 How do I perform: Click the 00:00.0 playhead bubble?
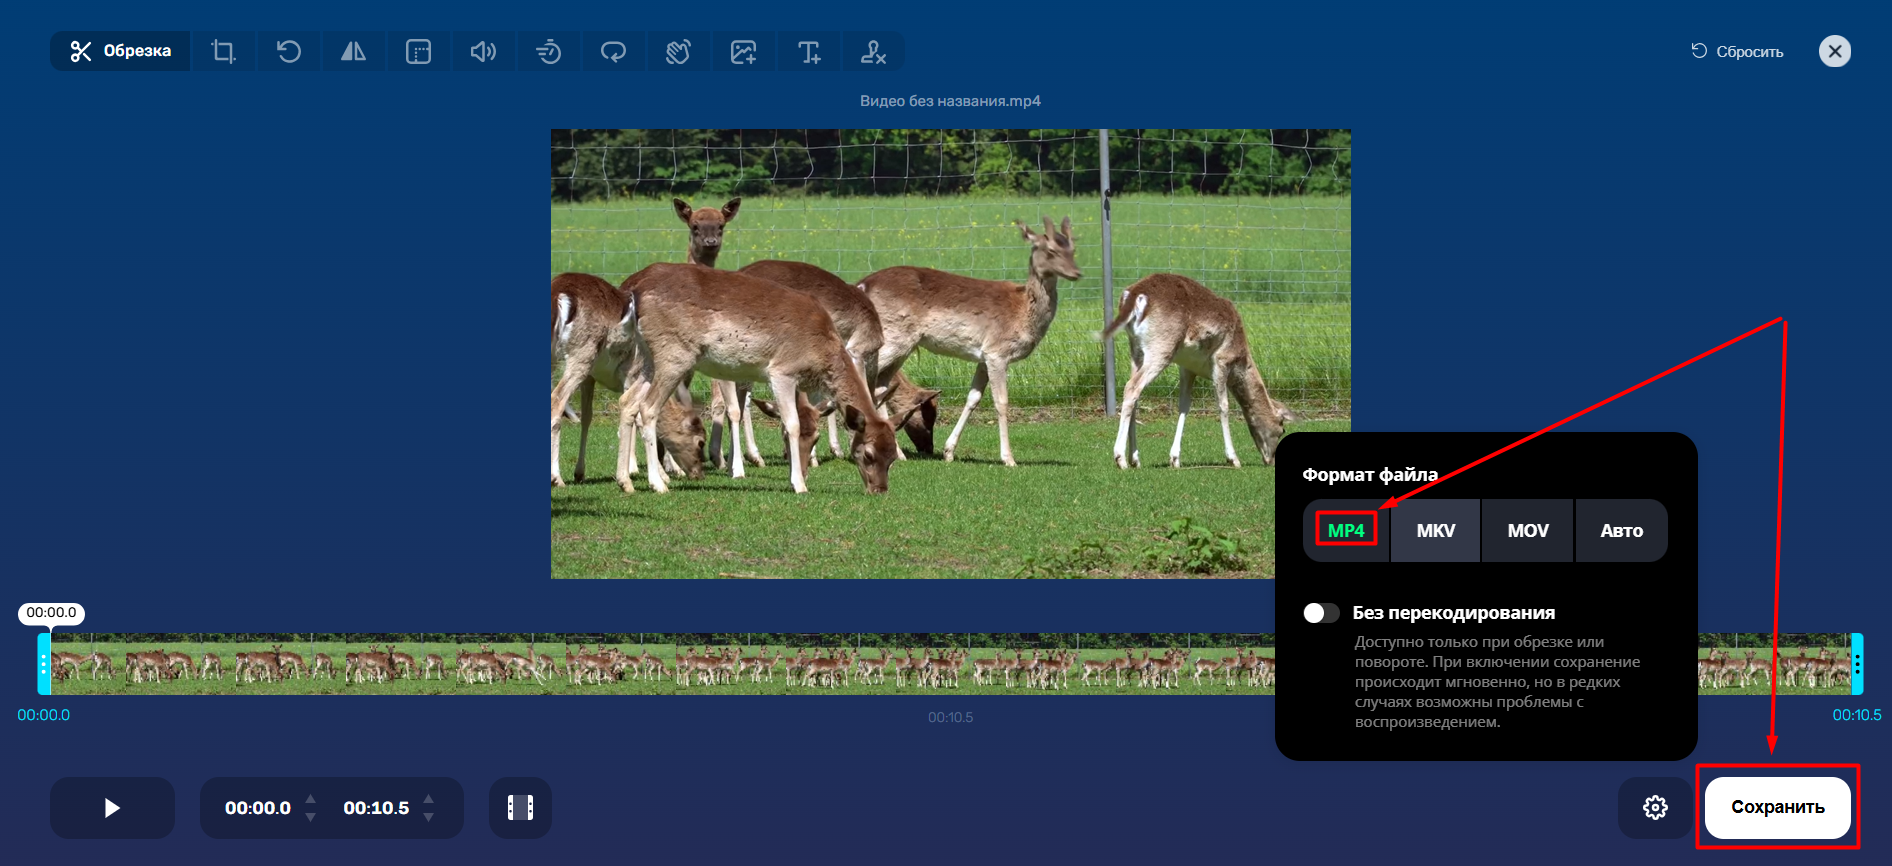[x=51, y=613]
